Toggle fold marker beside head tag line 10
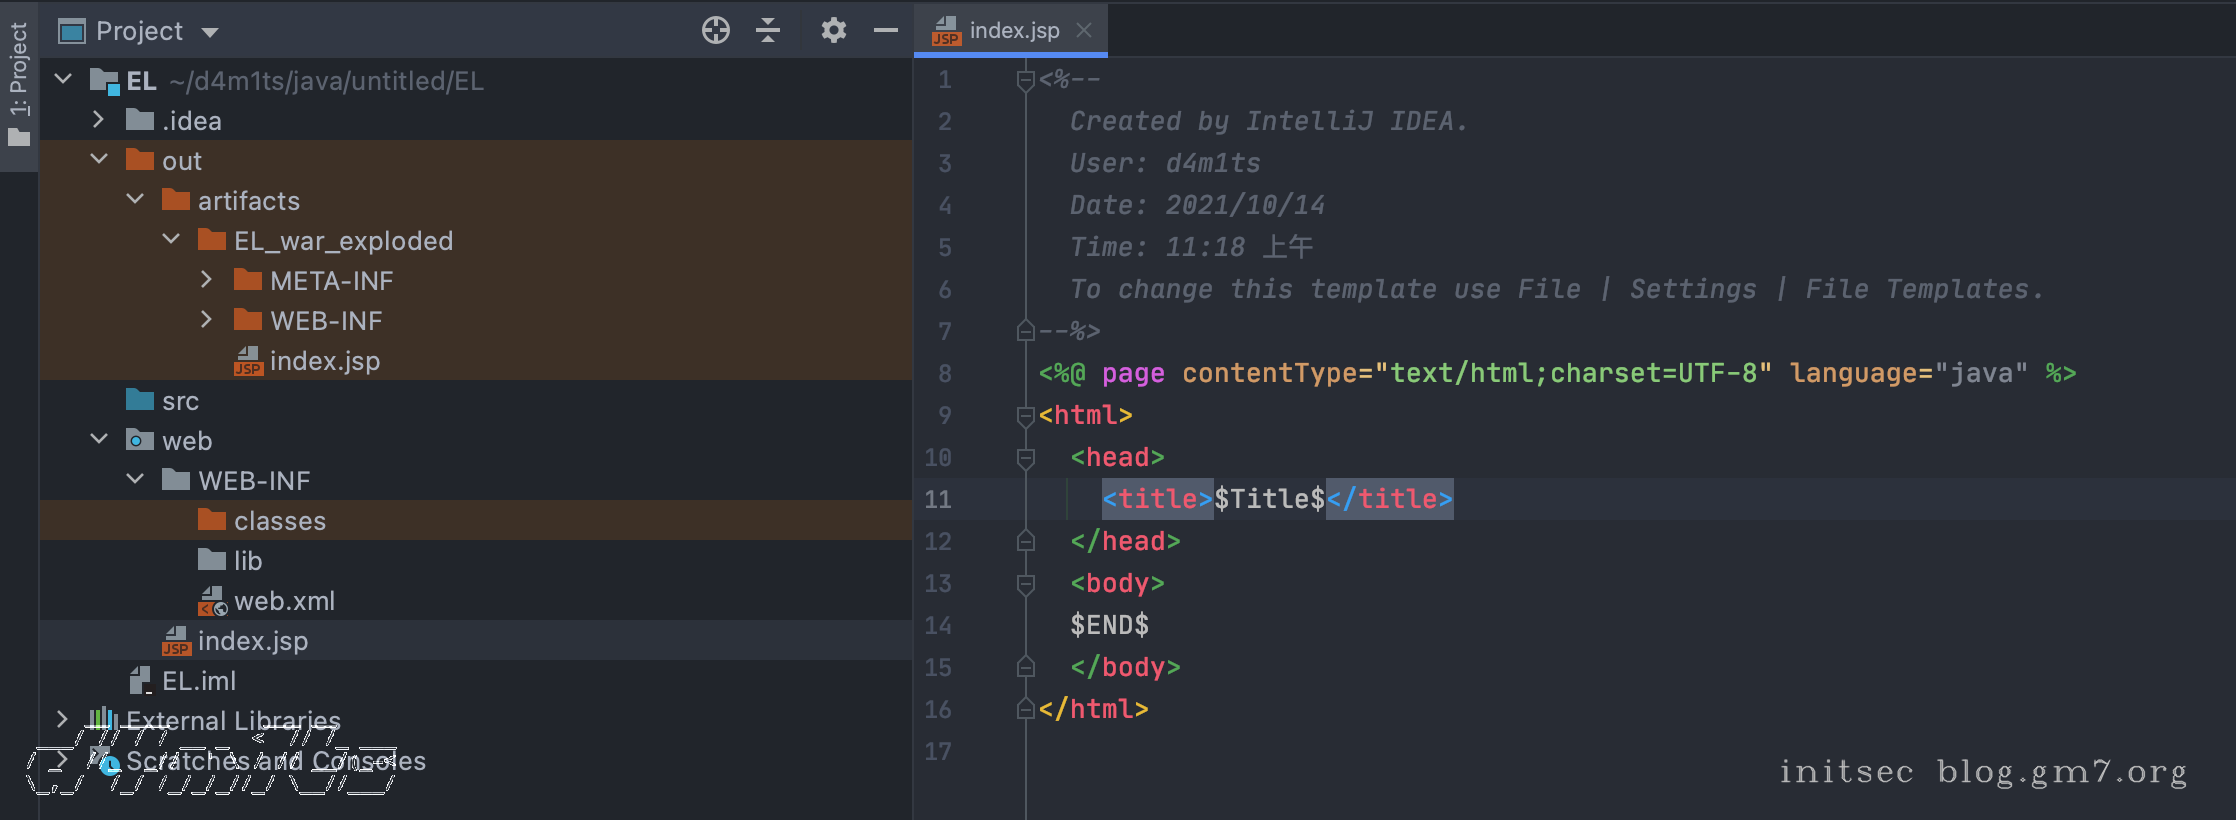2236x820 pixels. click(x=1025, y=457)
